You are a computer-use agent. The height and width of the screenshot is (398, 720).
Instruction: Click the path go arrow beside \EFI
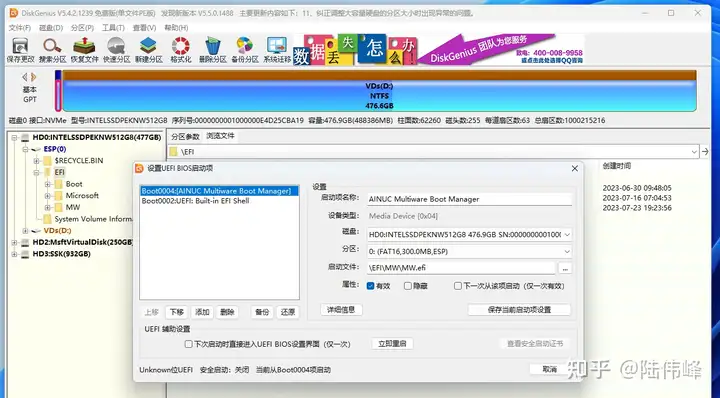[x=705, y=151]
